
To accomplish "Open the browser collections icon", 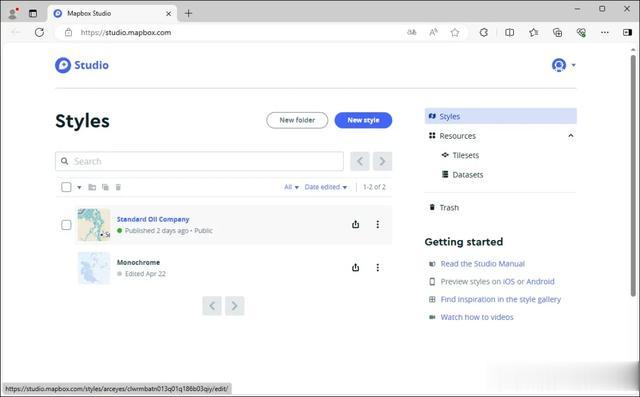I will pyautogui.click(x=558, y=33).
